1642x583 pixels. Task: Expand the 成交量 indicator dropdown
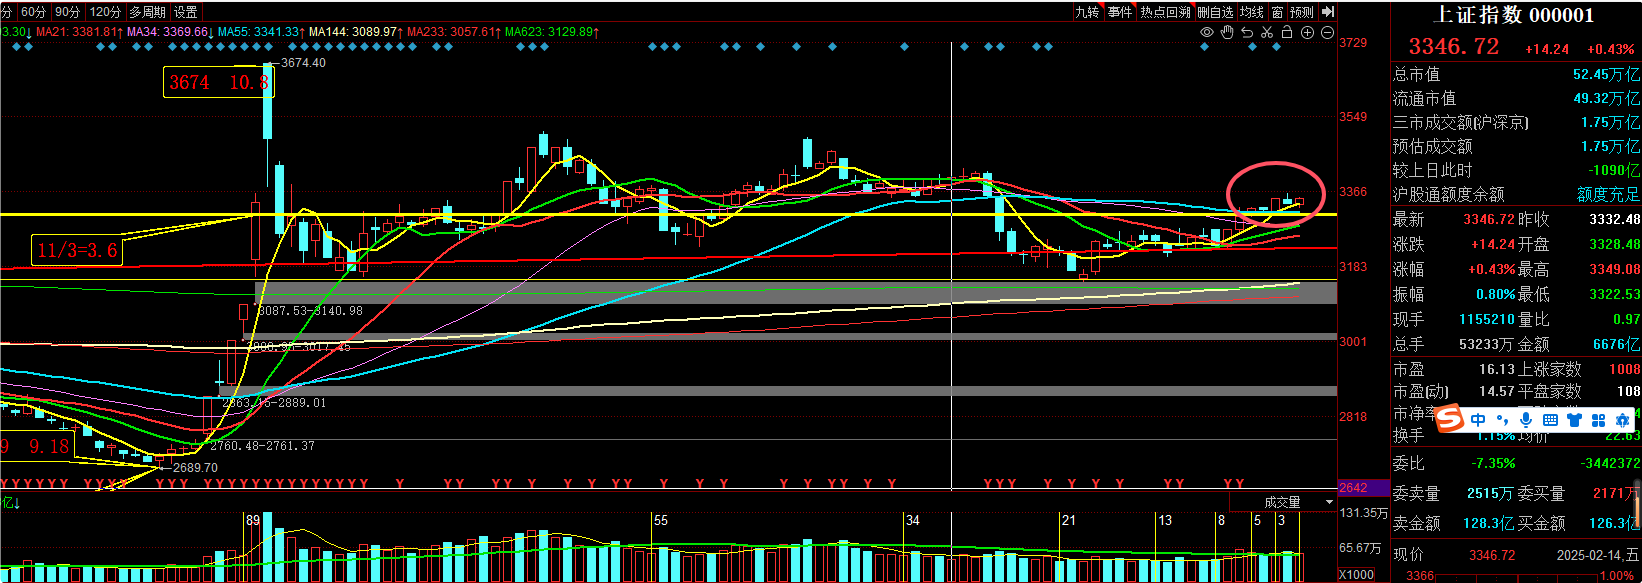pos(1329,502)
